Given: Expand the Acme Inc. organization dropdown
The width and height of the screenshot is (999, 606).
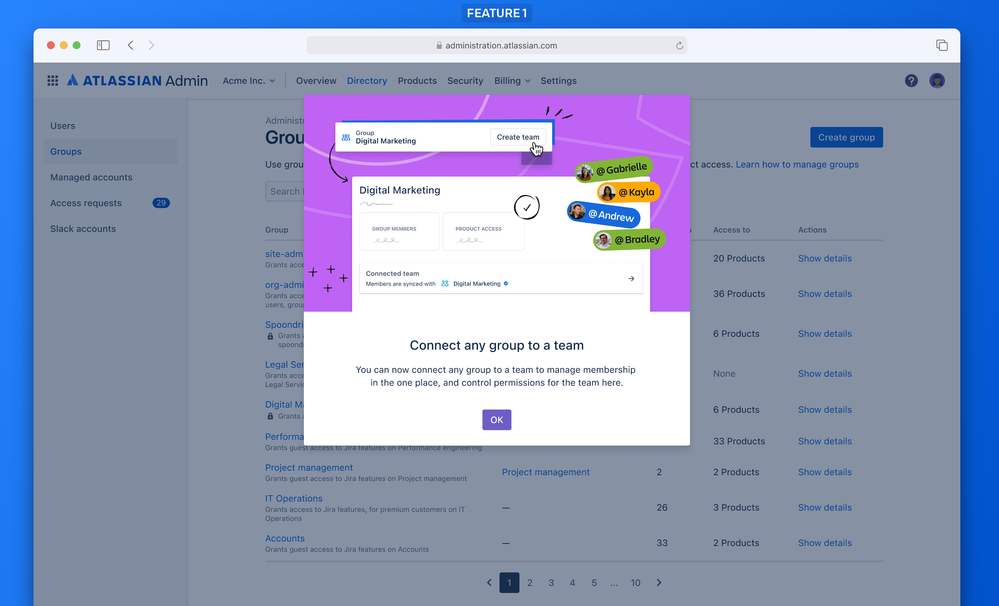Looking at the screenshot, I should [249, 81].
